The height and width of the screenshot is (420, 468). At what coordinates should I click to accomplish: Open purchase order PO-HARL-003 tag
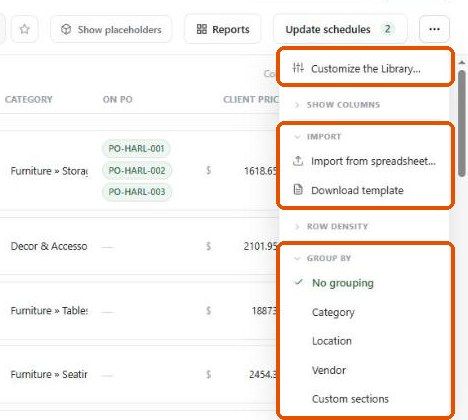pos(137,192)
